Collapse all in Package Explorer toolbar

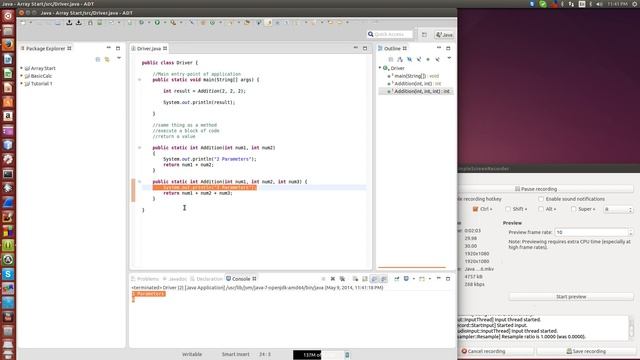point(98,60)
